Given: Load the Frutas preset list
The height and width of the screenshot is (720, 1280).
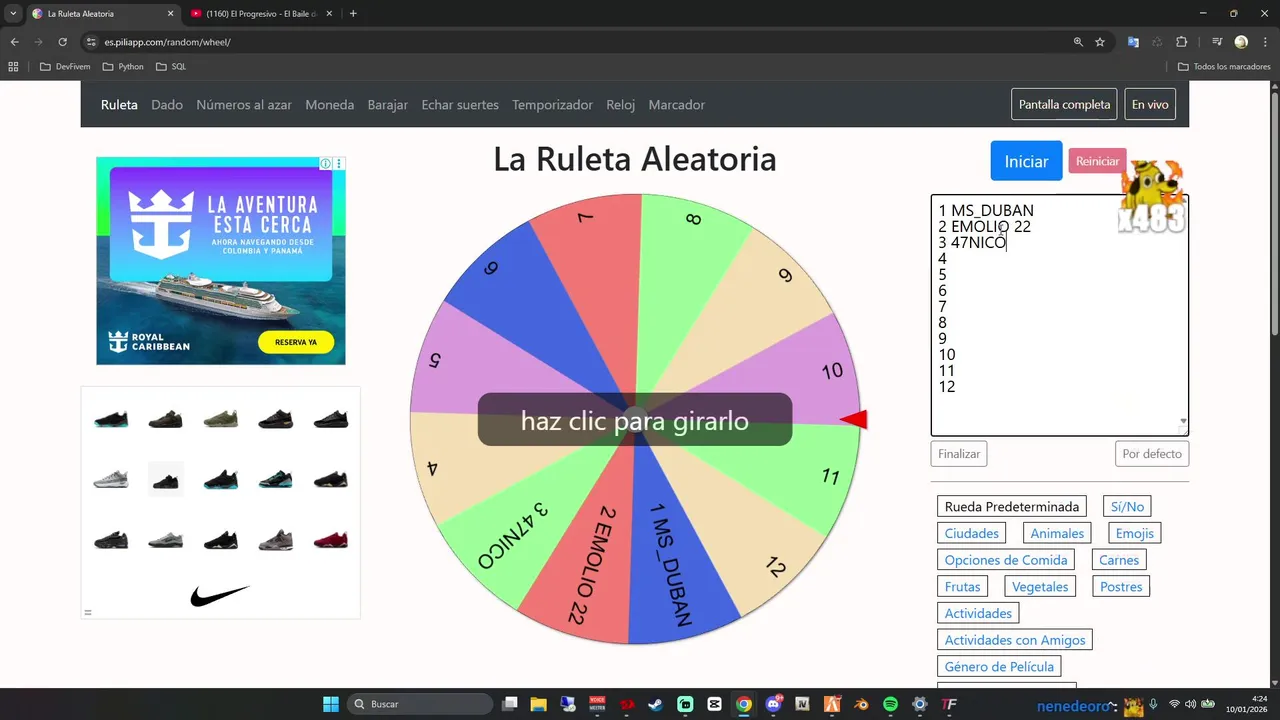Looking at the screenshot, I should 963,587.
